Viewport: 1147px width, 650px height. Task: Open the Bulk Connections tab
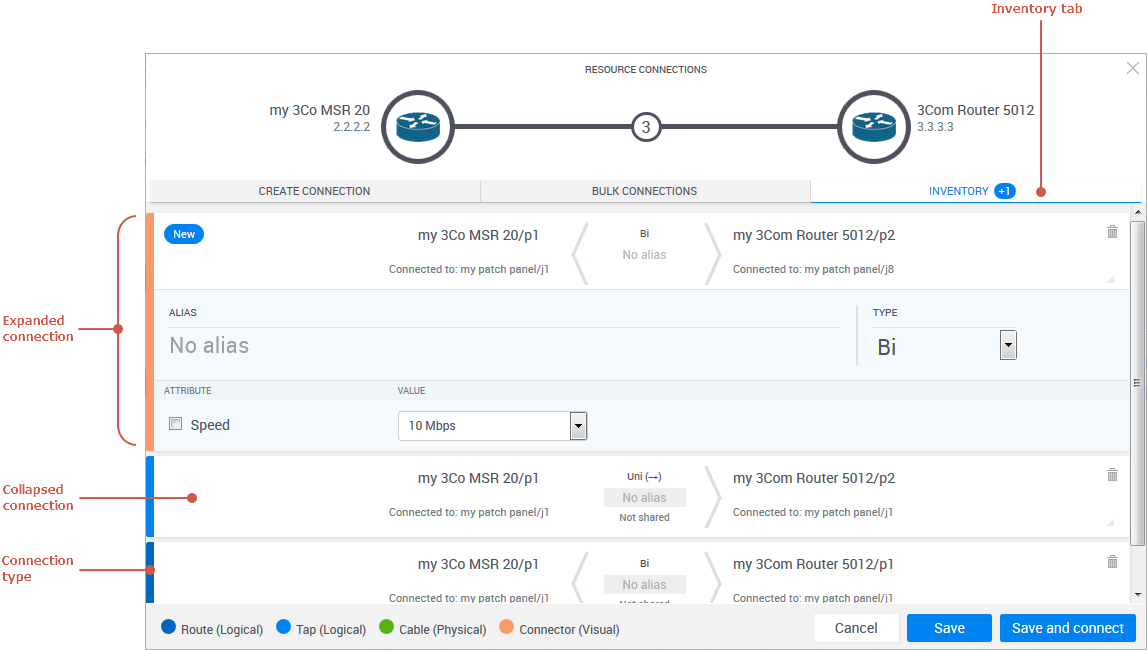click(644, 191)
